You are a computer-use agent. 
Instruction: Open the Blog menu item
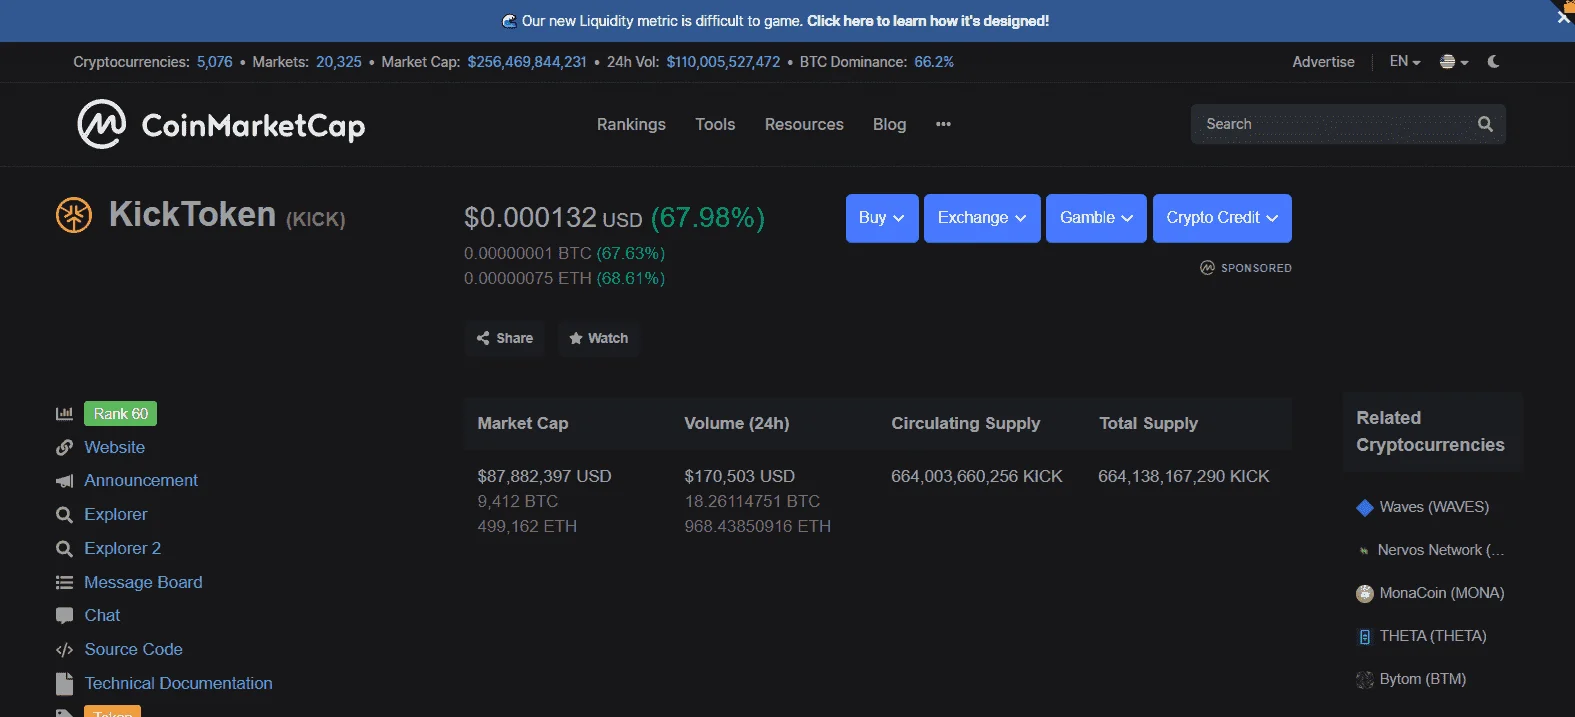tap(889, 124)
